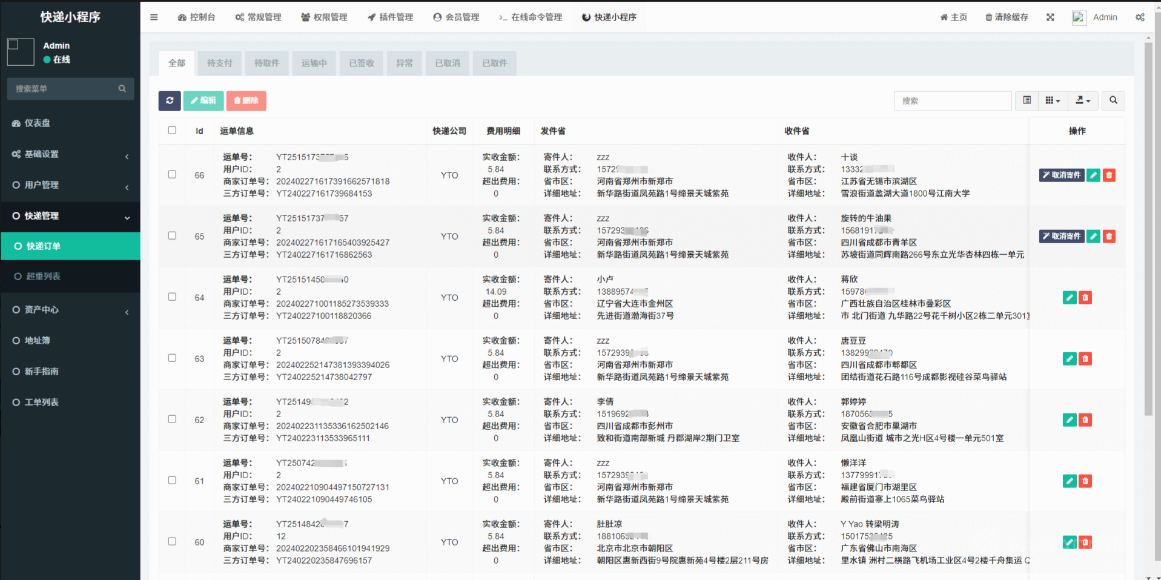Image resolution: width=1161 pixels, height=580 pixels.
Task: Click 取消寄件 button for order 65
Action: click(1061, 236)
